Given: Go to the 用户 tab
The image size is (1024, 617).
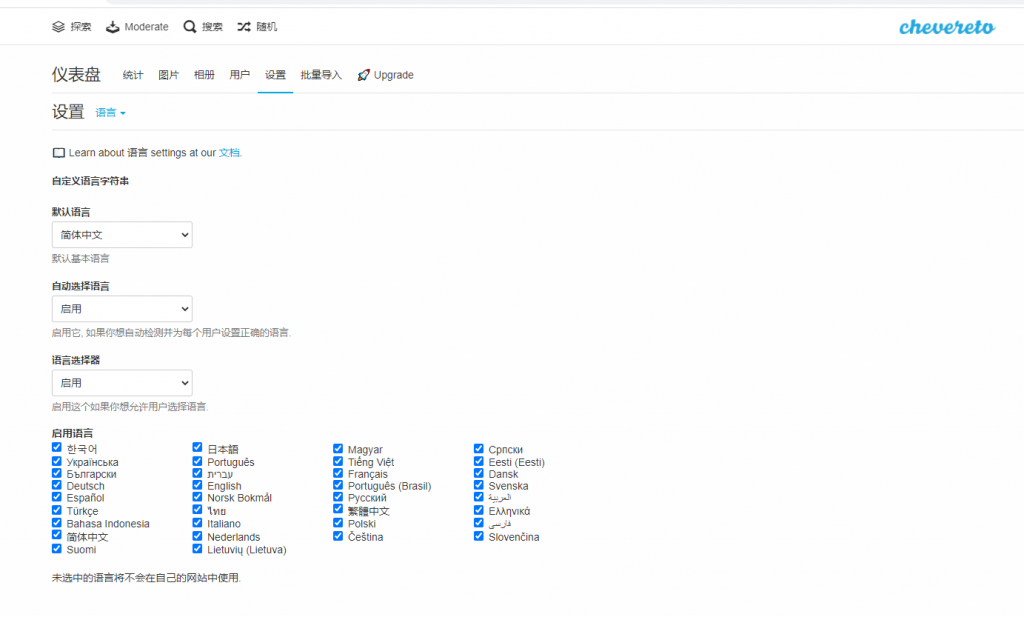Looking at the screenshot, I should (x=240, y=75).
